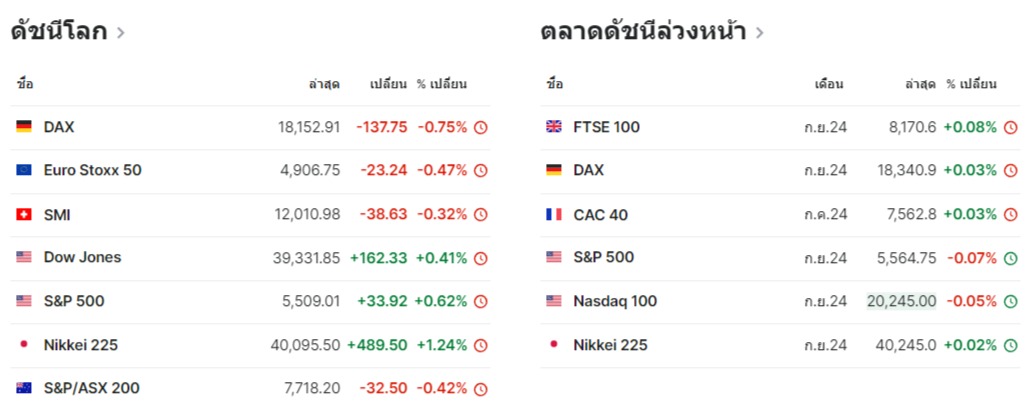Expand the ตลาดดัชนีล่วงหน้า section chevron
1033x406 pixels.
tap(760, 32)
